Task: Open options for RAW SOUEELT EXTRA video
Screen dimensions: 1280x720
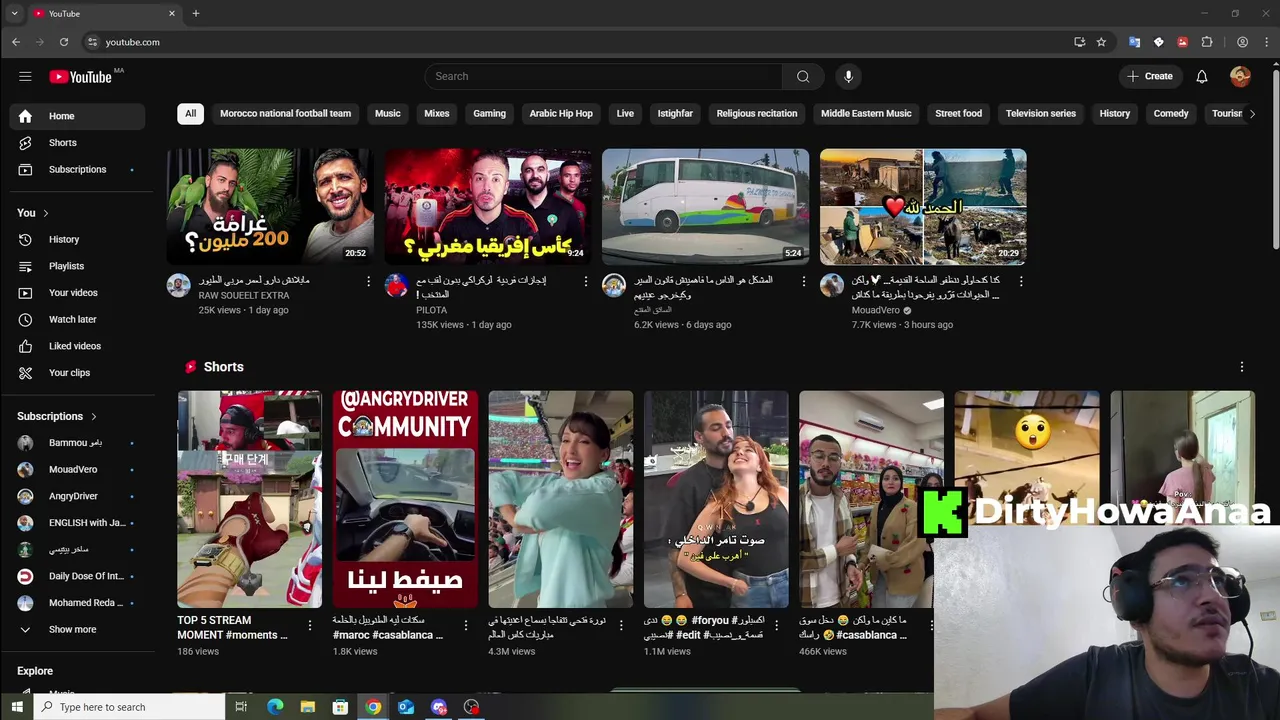Action: [368, 281]
